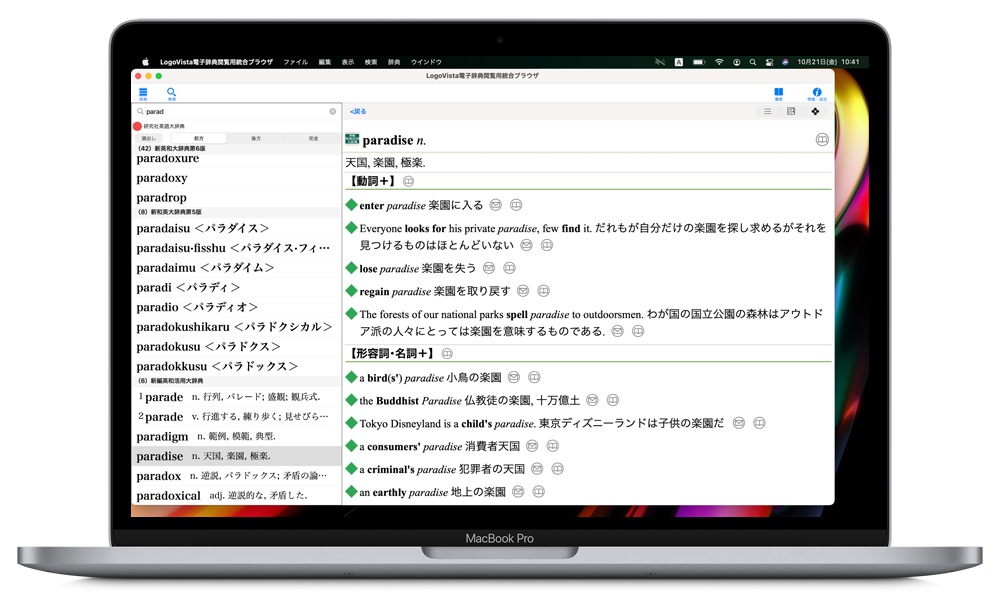1000x600 pixels.
Task: Click book icon next to 【形容詞・名詞+】 heading
Action: [447, 354]
